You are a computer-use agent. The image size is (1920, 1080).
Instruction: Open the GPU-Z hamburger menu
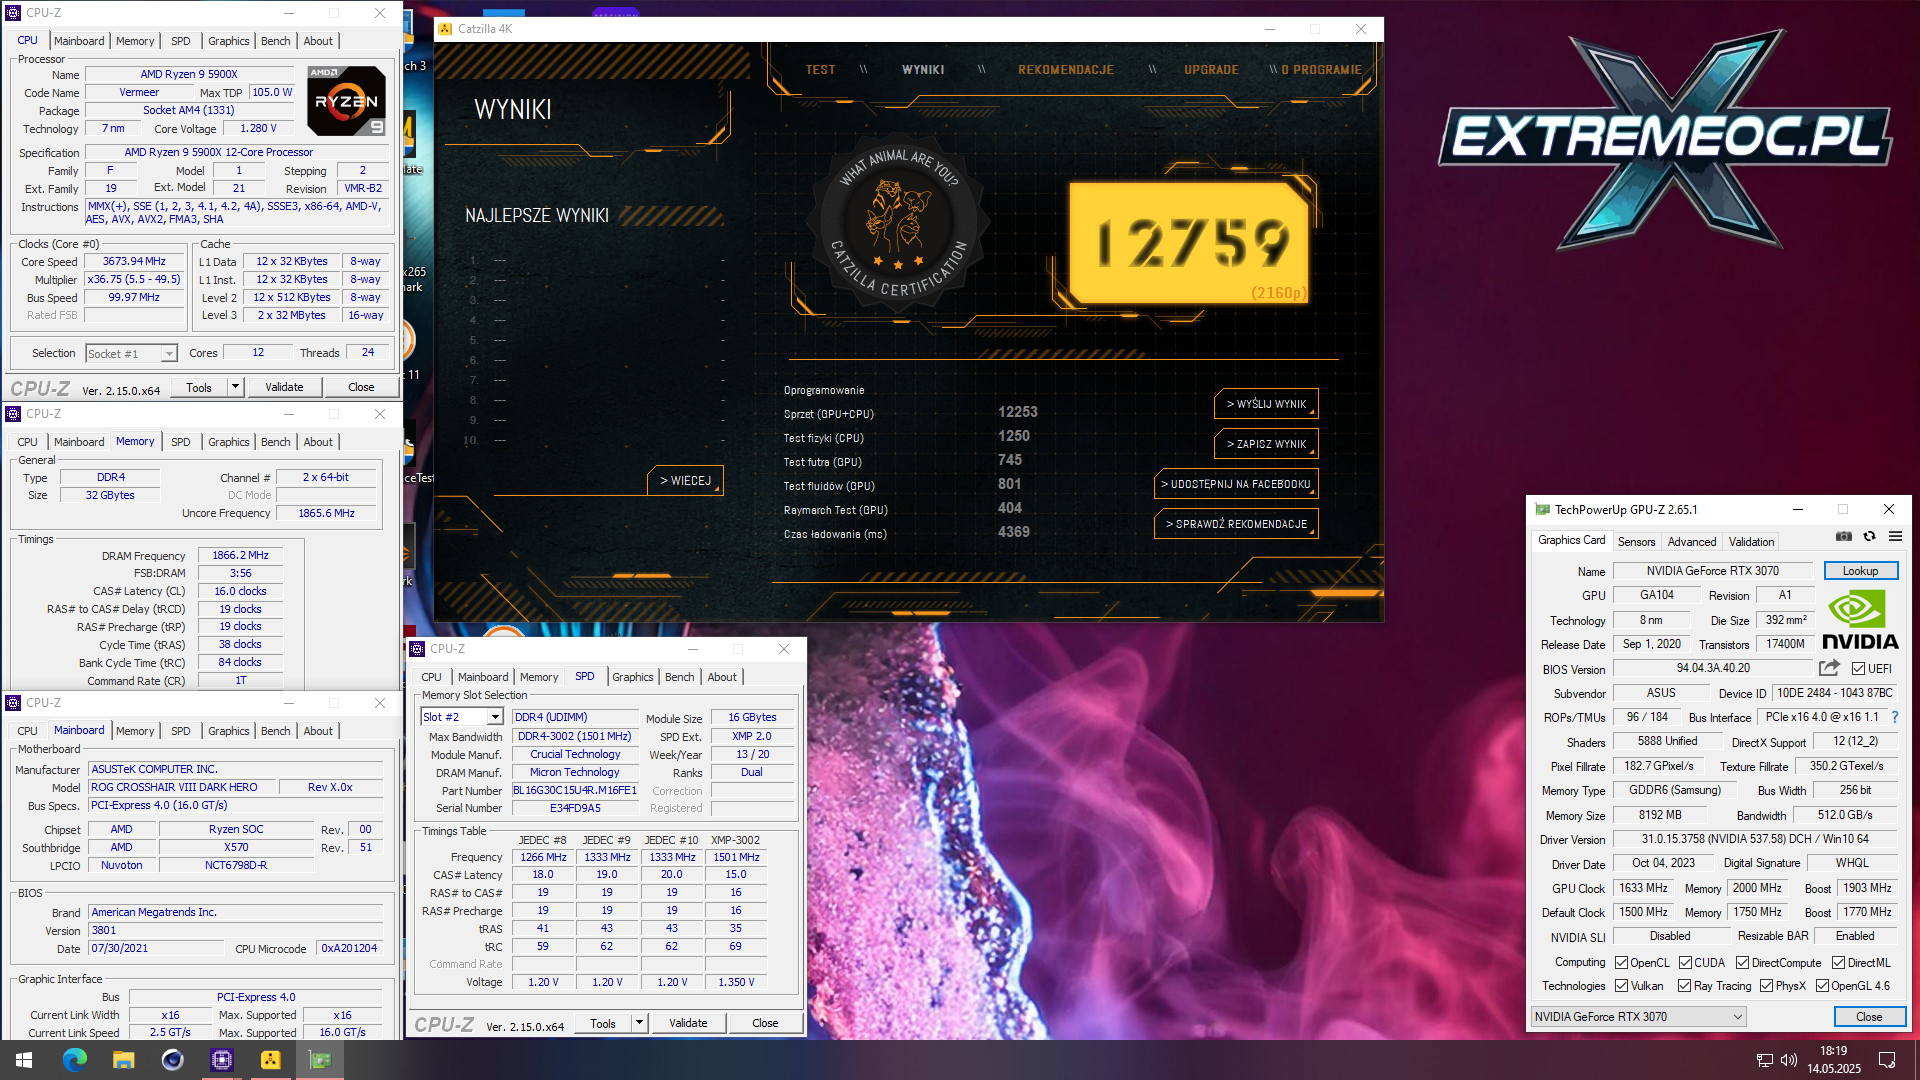[x=1895, y=537]
